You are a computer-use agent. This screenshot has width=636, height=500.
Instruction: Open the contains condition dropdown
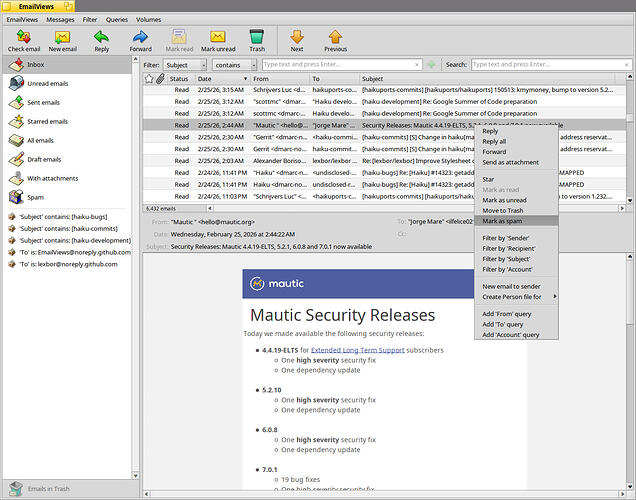coord(234,65)
